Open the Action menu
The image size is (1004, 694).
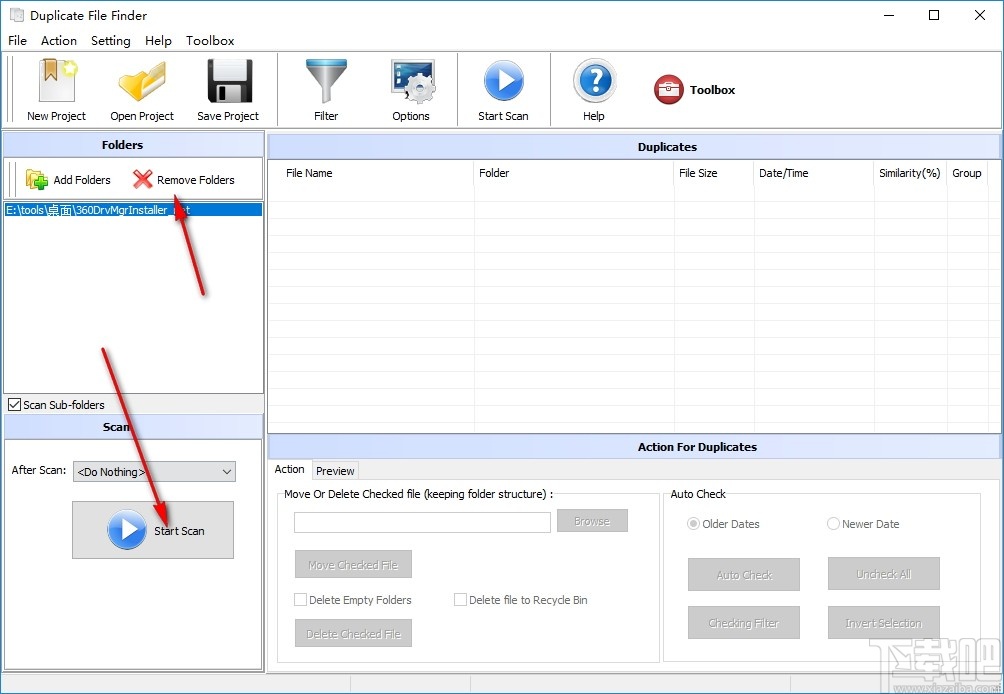click(58, 41)
